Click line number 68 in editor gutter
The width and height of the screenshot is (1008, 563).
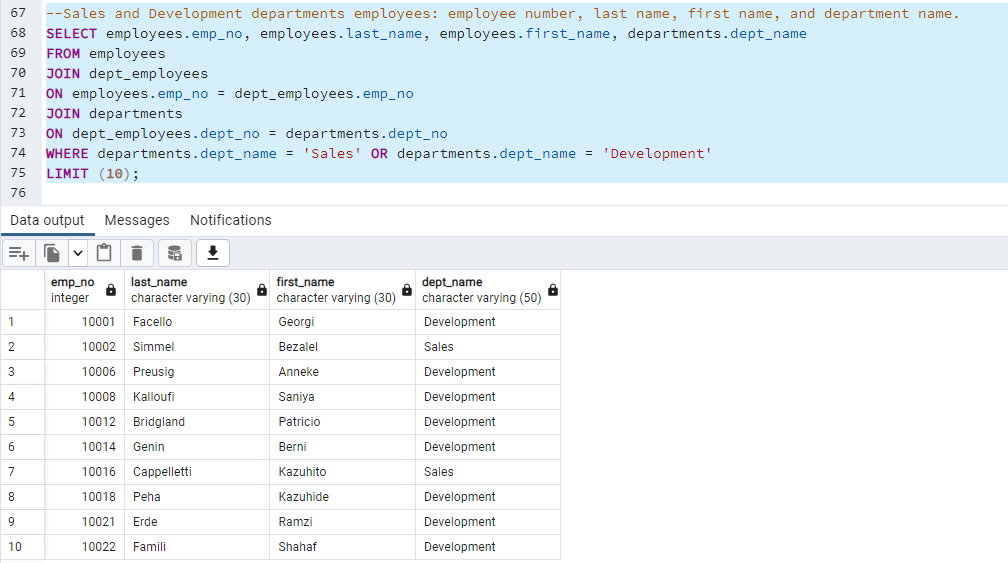[x=18, y=33]
